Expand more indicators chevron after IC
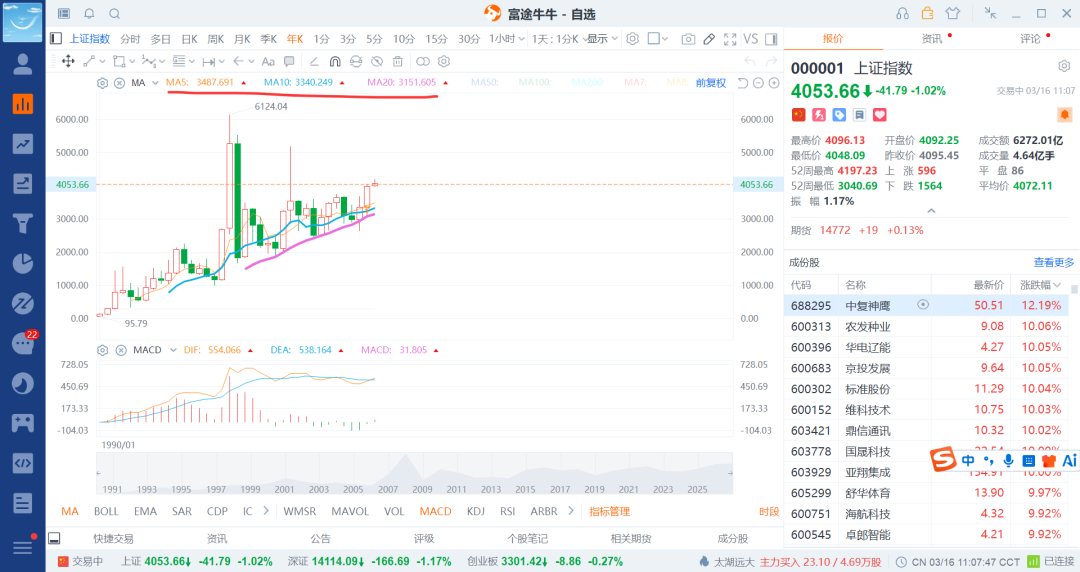This screenshot has height=572, width=1080. (x=266, y=511)
